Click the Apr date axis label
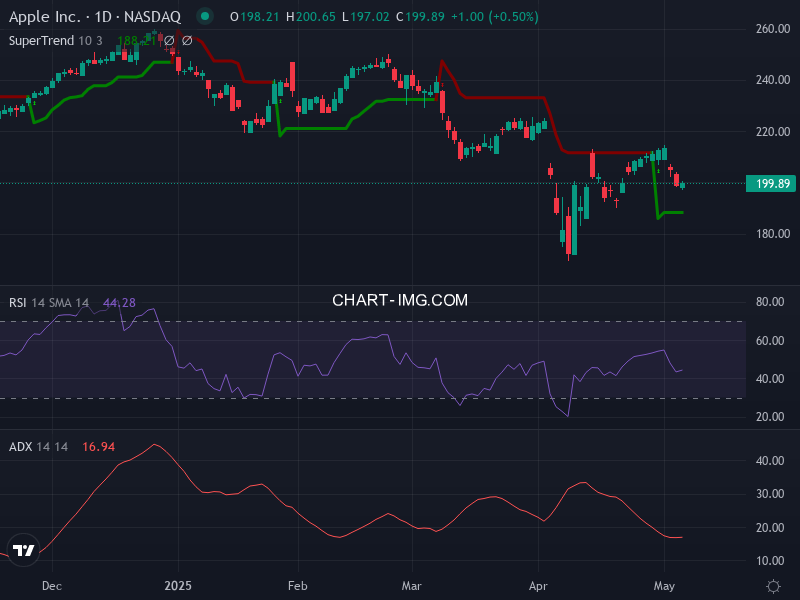This screenshot has height=600, width=800. 538,586
